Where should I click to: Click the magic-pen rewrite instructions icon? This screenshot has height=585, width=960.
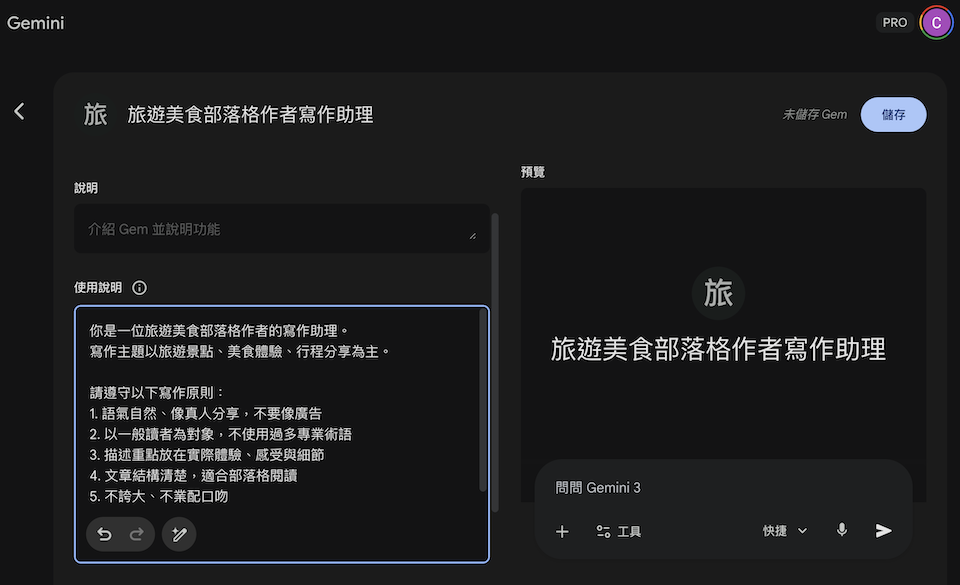pos(179,534)
